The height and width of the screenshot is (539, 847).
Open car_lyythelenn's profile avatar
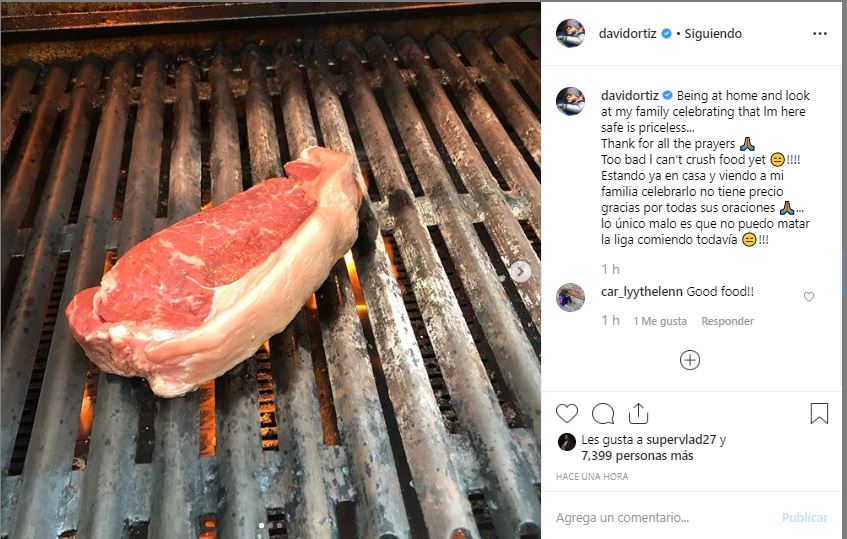(x=570, y=297)
